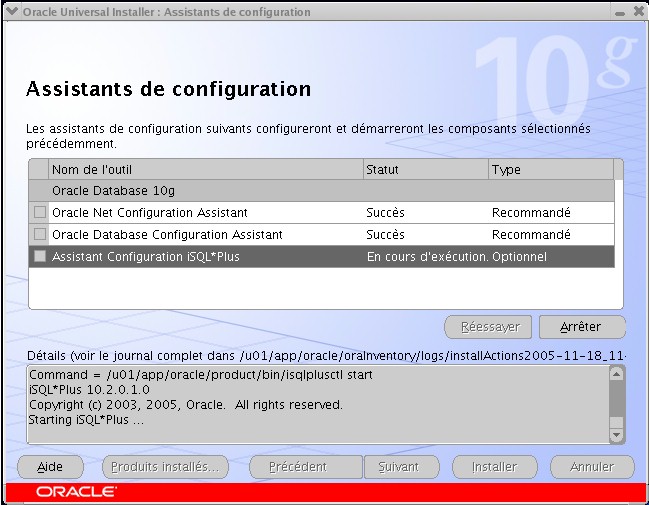Click the Réessayer button

tap(488, 327)
